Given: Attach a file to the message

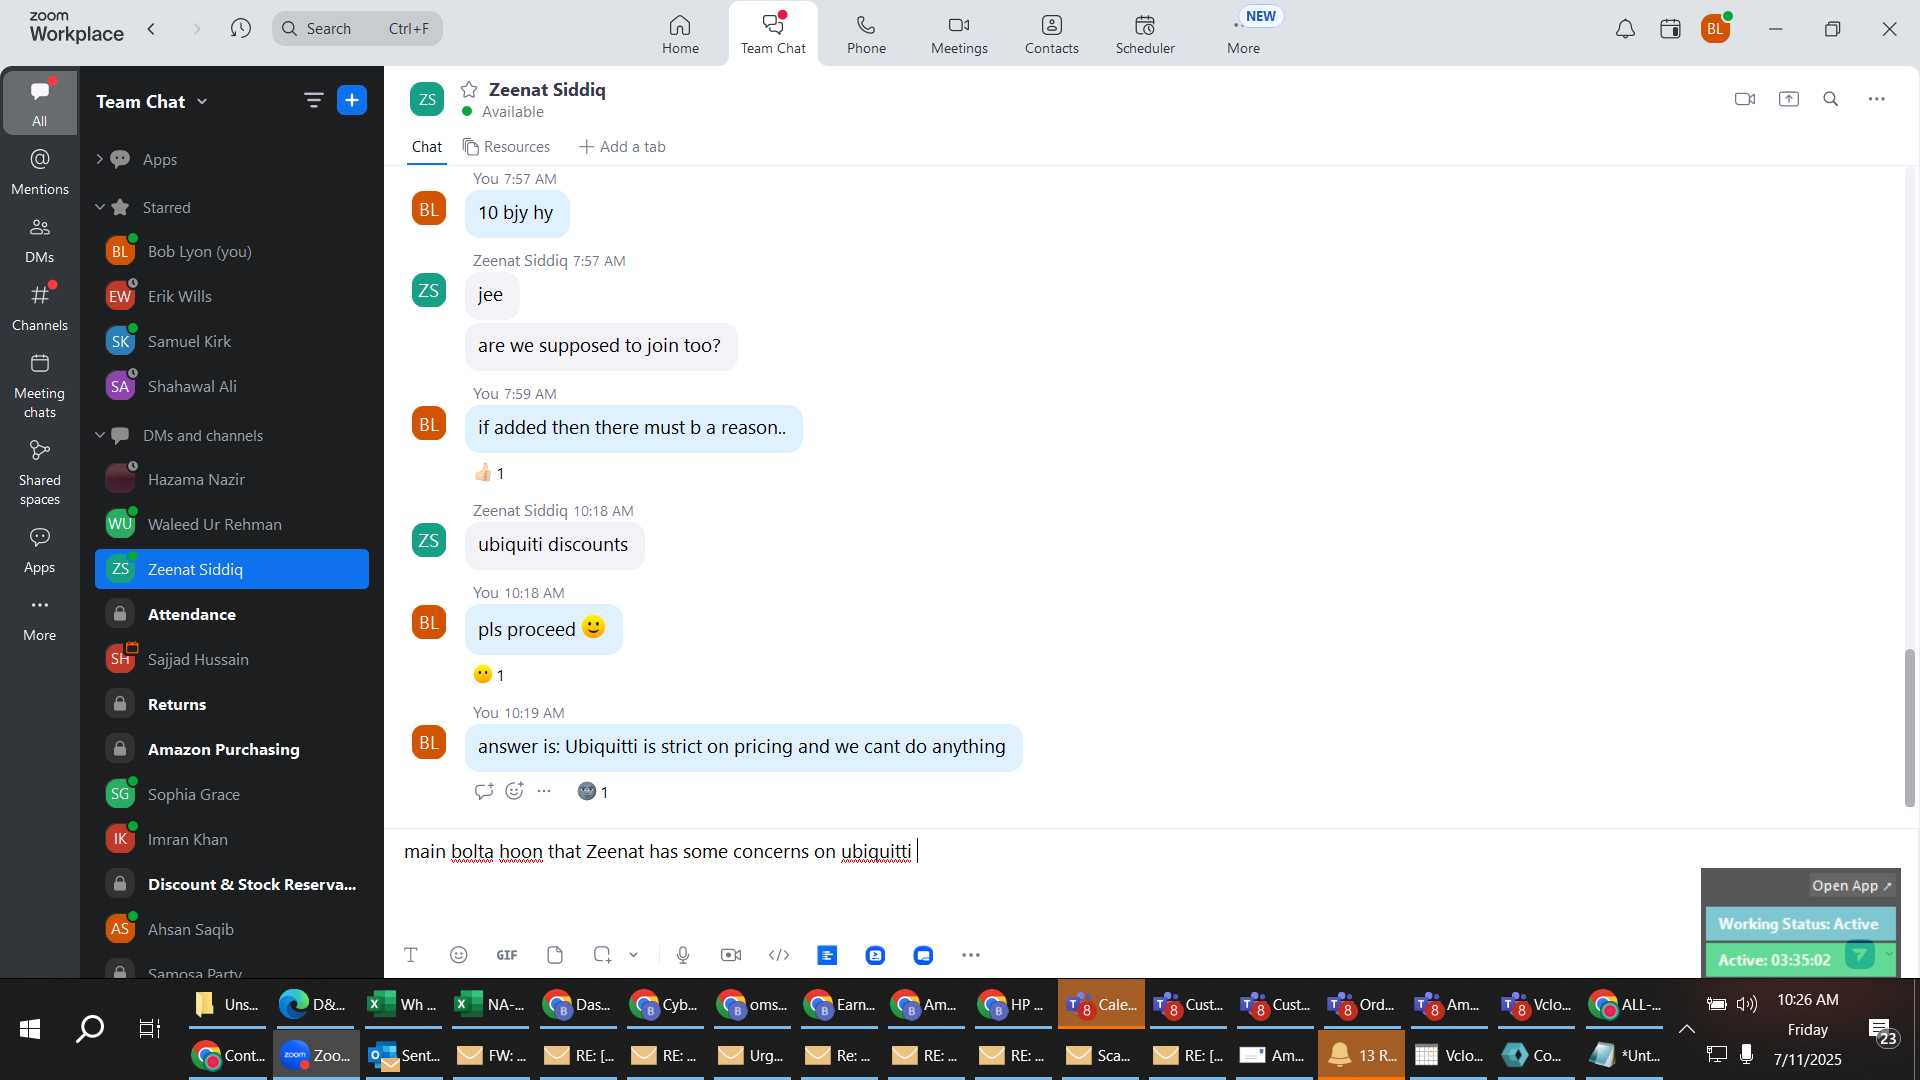Looking at the screenshot, I should click(555, 955).
